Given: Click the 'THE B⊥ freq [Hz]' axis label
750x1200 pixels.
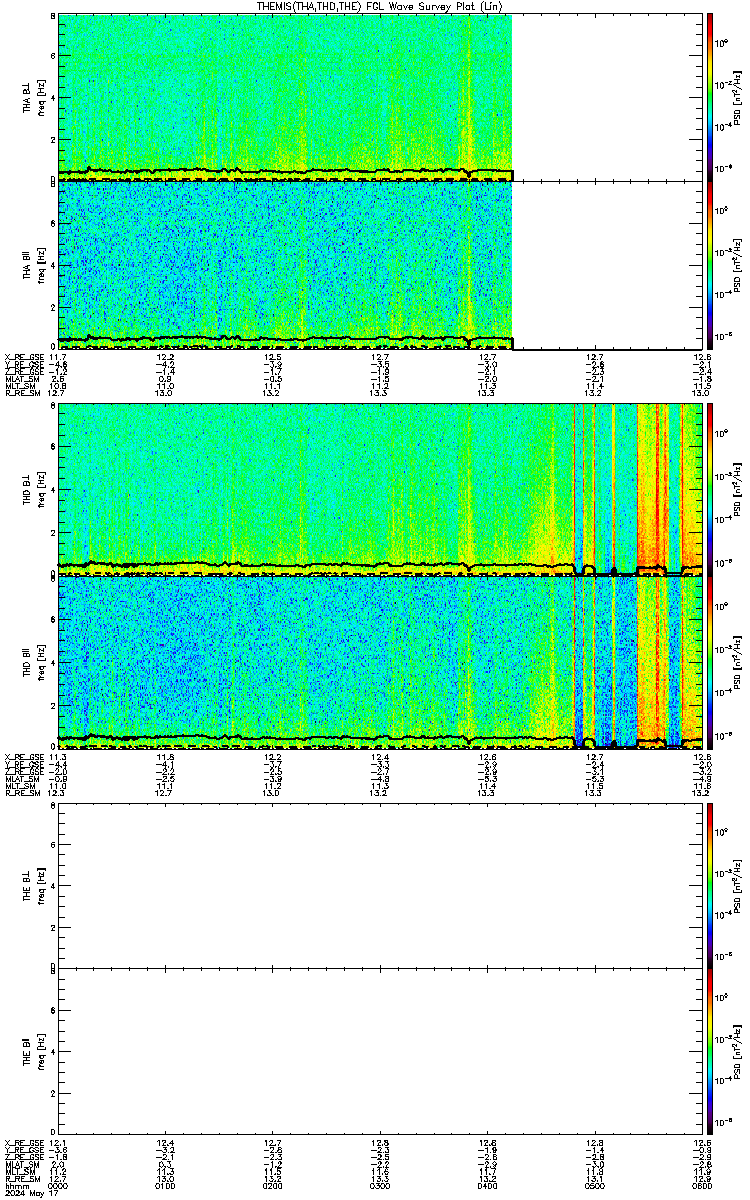Looking at the screenshot, I should click(32, 887).
